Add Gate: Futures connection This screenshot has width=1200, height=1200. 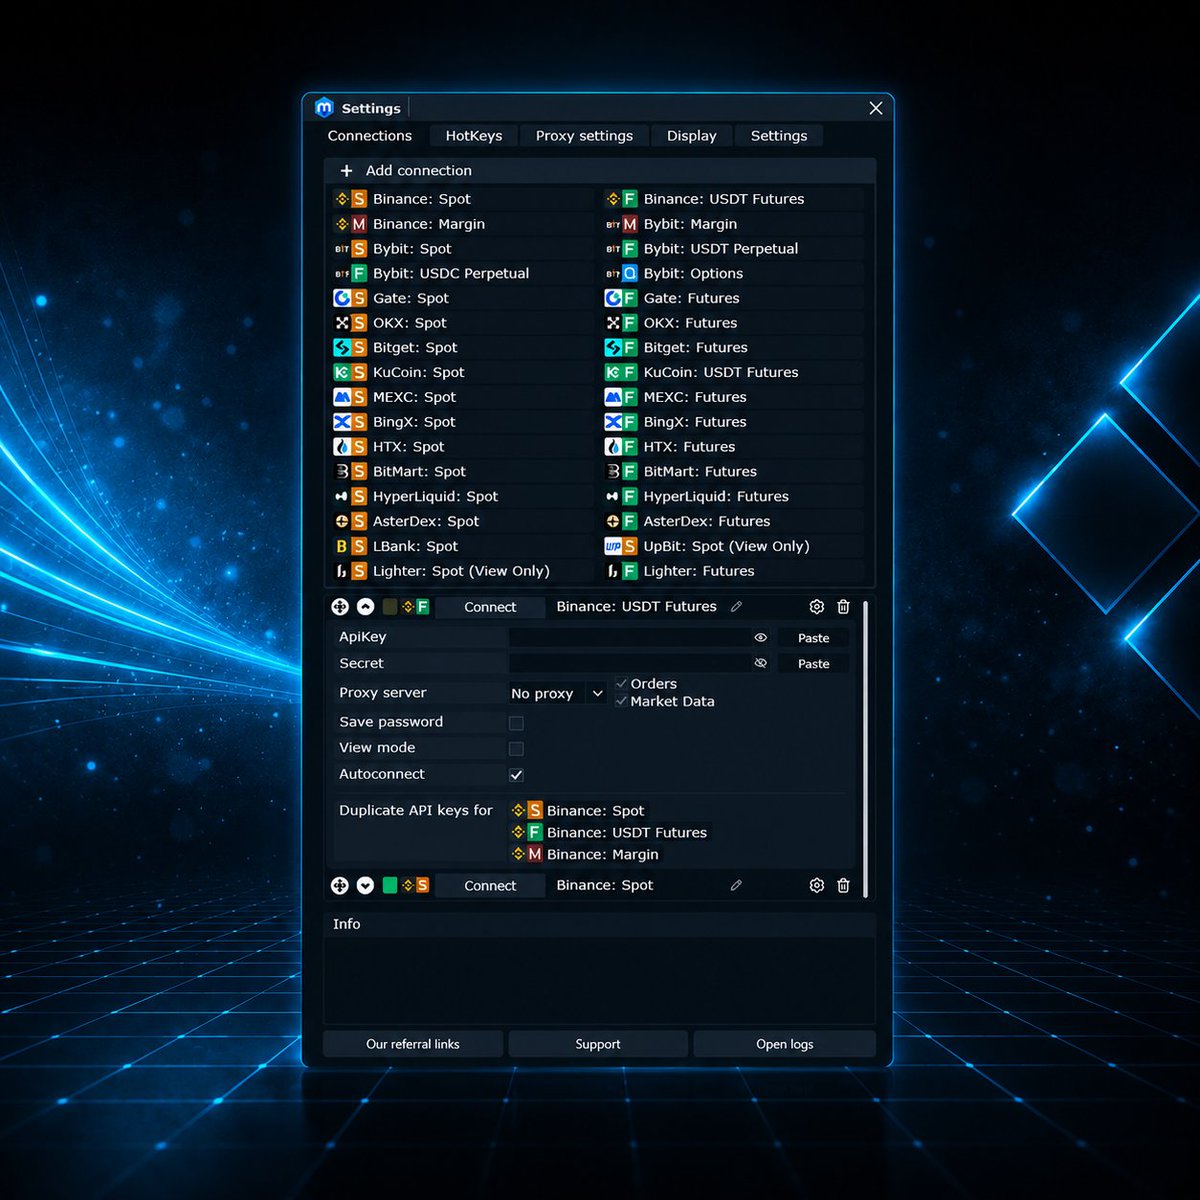733,298
